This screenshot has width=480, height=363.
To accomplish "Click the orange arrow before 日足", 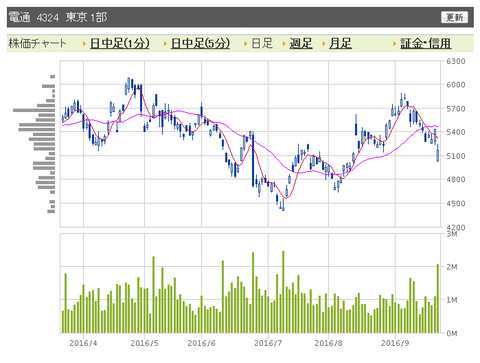I will tap(245, 44).
